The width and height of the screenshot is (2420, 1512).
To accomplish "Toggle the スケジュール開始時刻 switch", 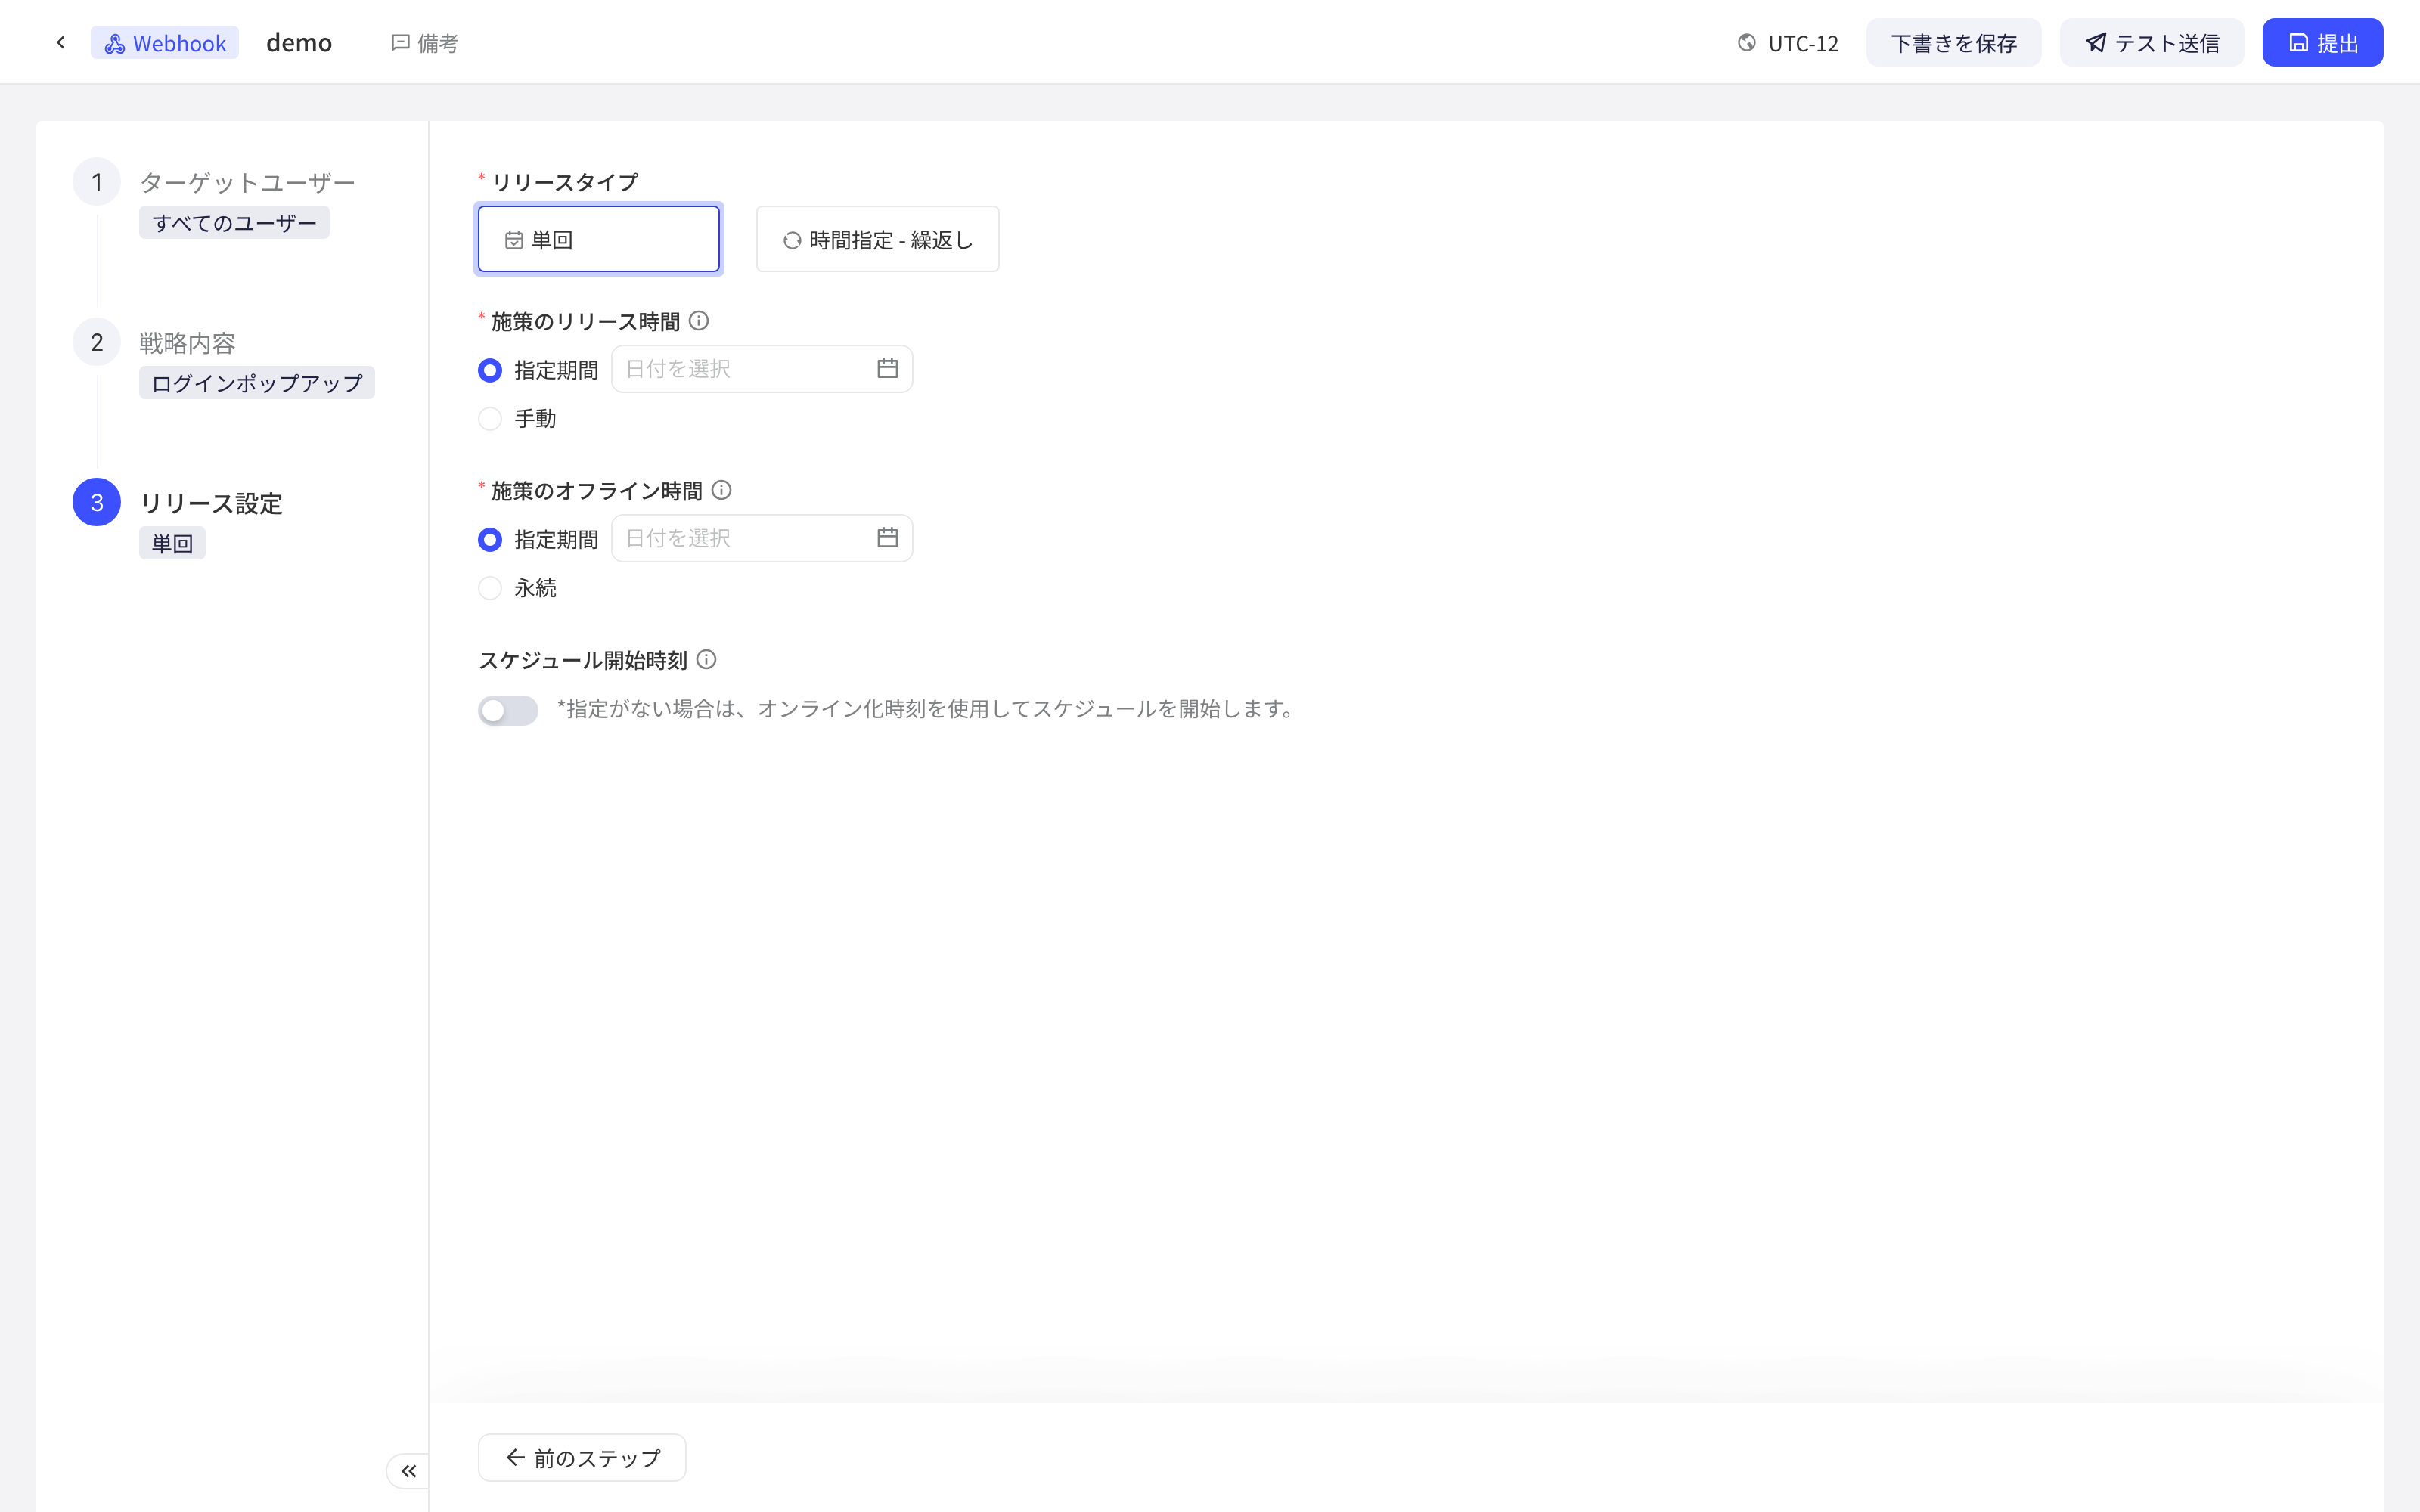I will 508,710.
